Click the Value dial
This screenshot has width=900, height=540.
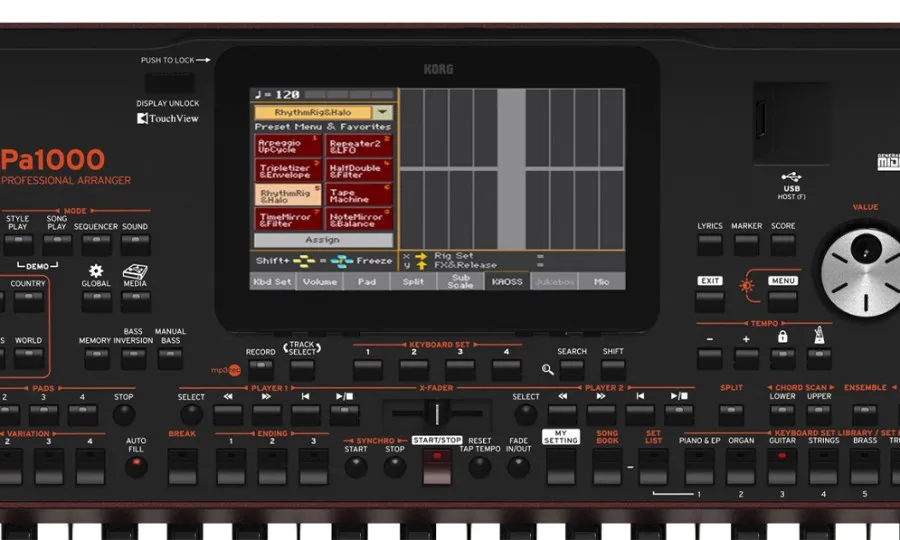[864, 273]
